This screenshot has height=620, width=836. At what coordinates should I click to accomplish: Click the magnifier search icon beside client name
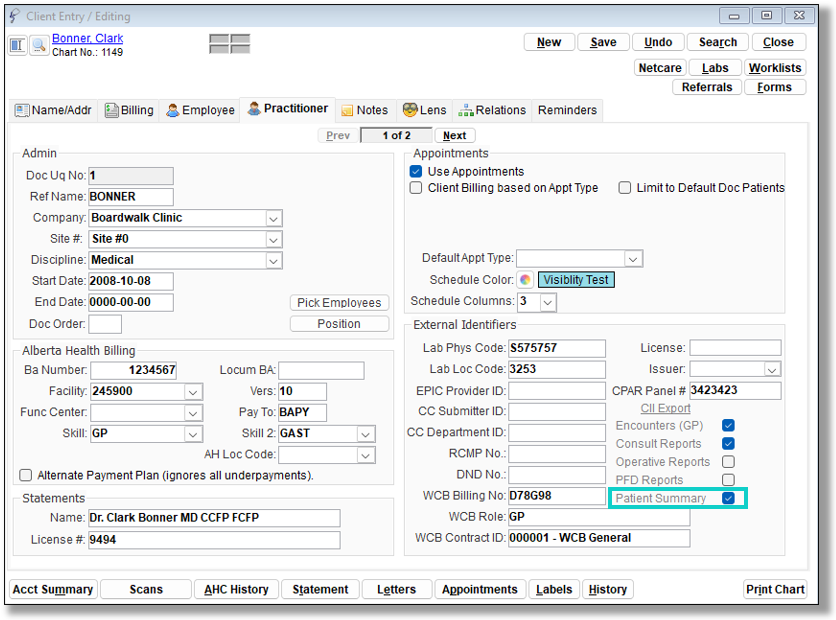click(39, 45)
